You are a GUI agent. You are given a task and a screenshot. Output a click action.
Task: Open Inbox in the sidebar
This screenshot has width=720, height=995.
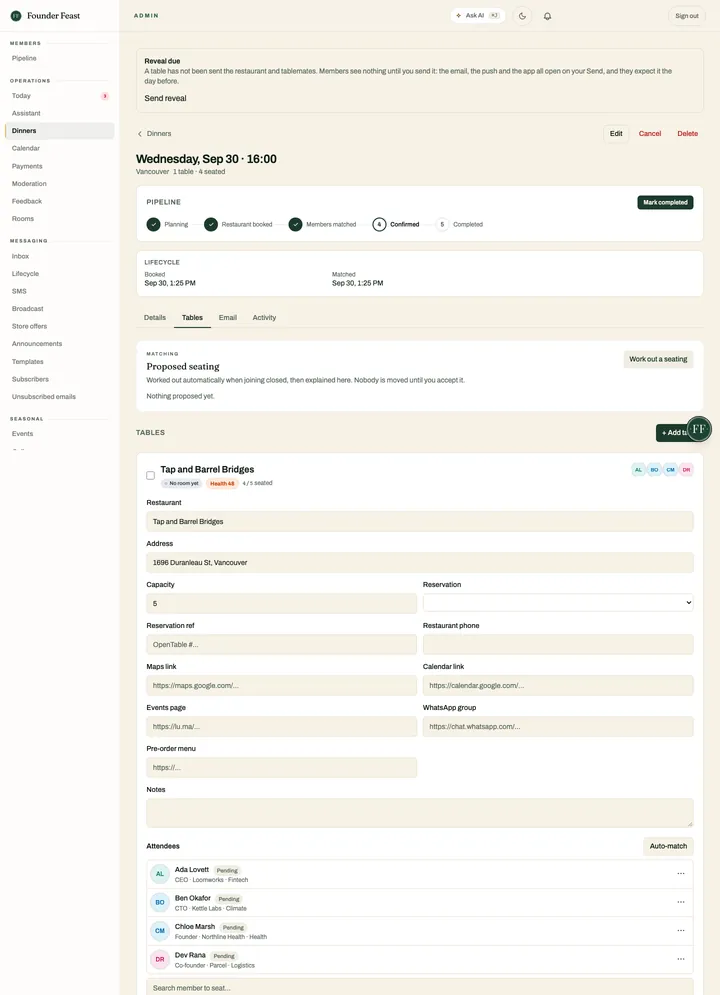click(x=59, y=256)
